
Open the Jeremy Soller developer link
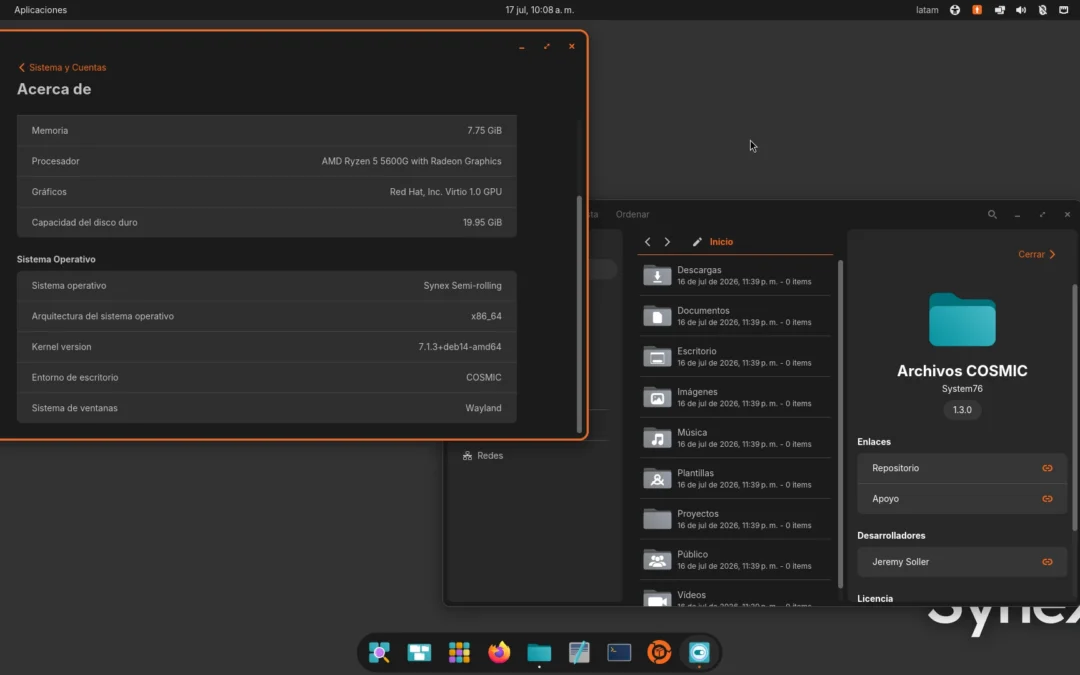962,562
